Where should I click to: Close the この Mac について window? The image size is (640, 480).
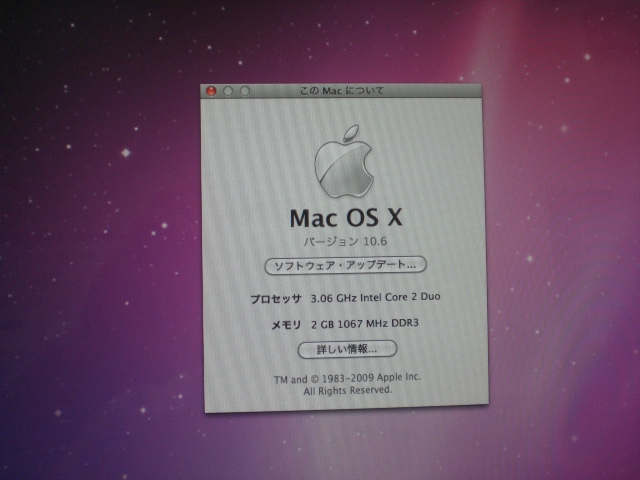211,91
